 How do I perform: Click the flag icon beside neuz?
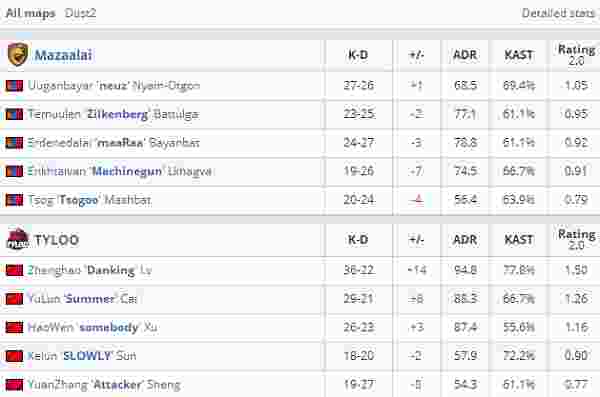(x=15, y=85)
